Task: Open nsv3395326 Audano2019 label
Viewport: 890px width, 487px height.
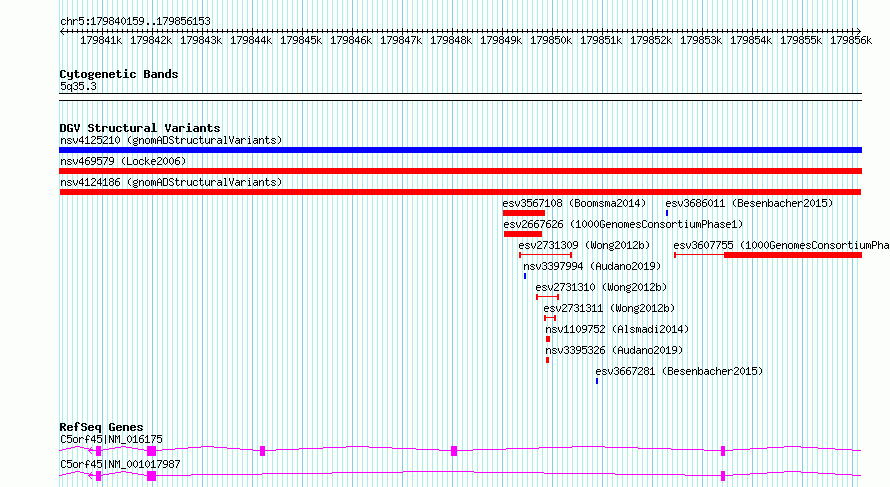Action: 614,350
